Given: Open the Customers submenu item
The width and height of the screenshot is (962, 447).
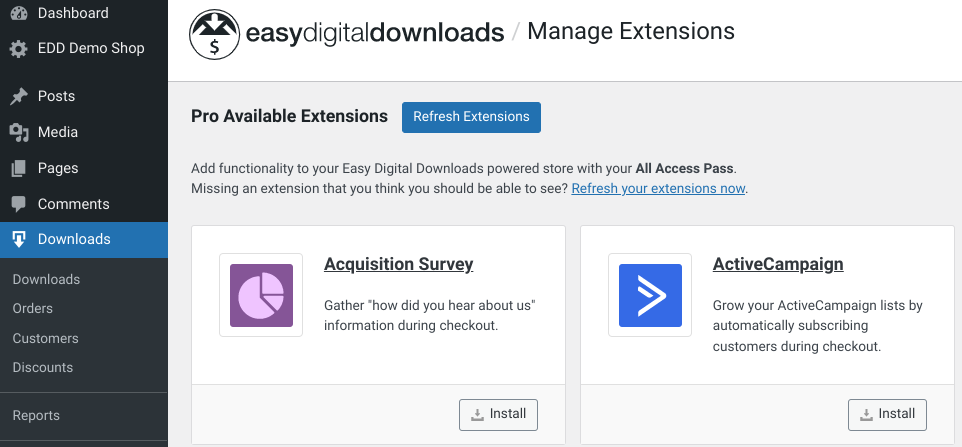Looking at the screenshot, I should coord(45,338).
